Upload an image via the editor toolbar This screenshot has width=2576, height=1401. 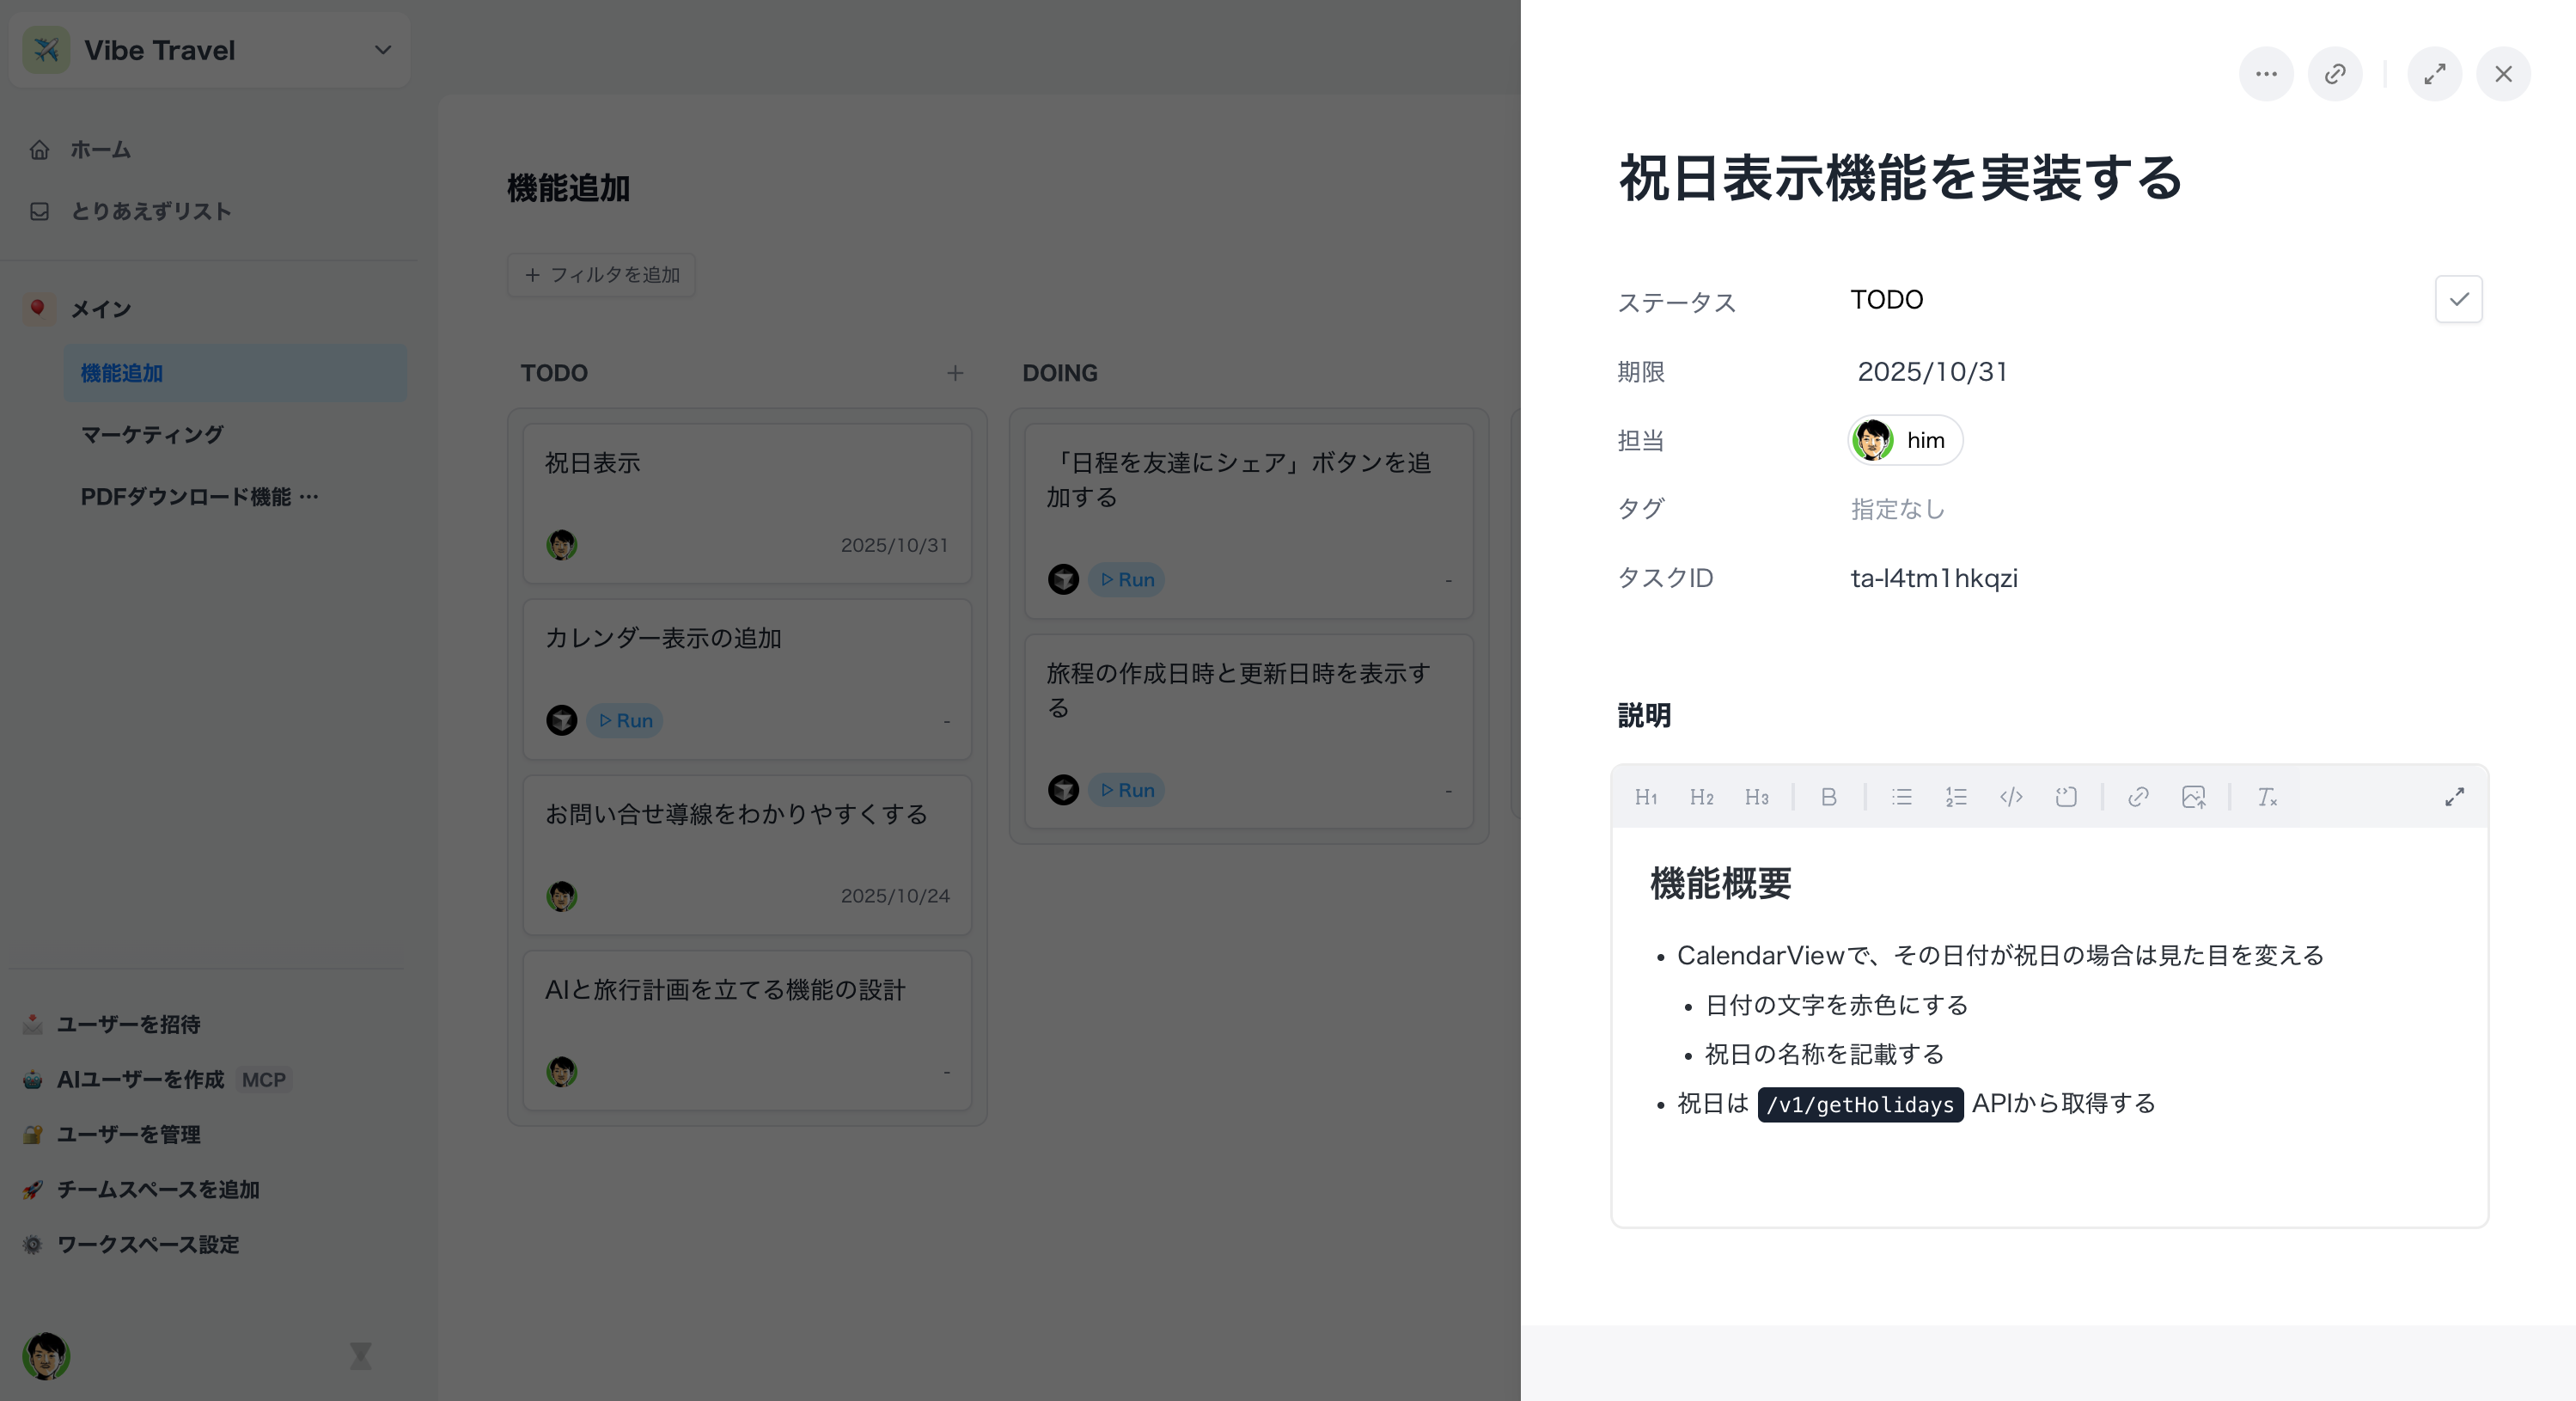pos(2195,797)
